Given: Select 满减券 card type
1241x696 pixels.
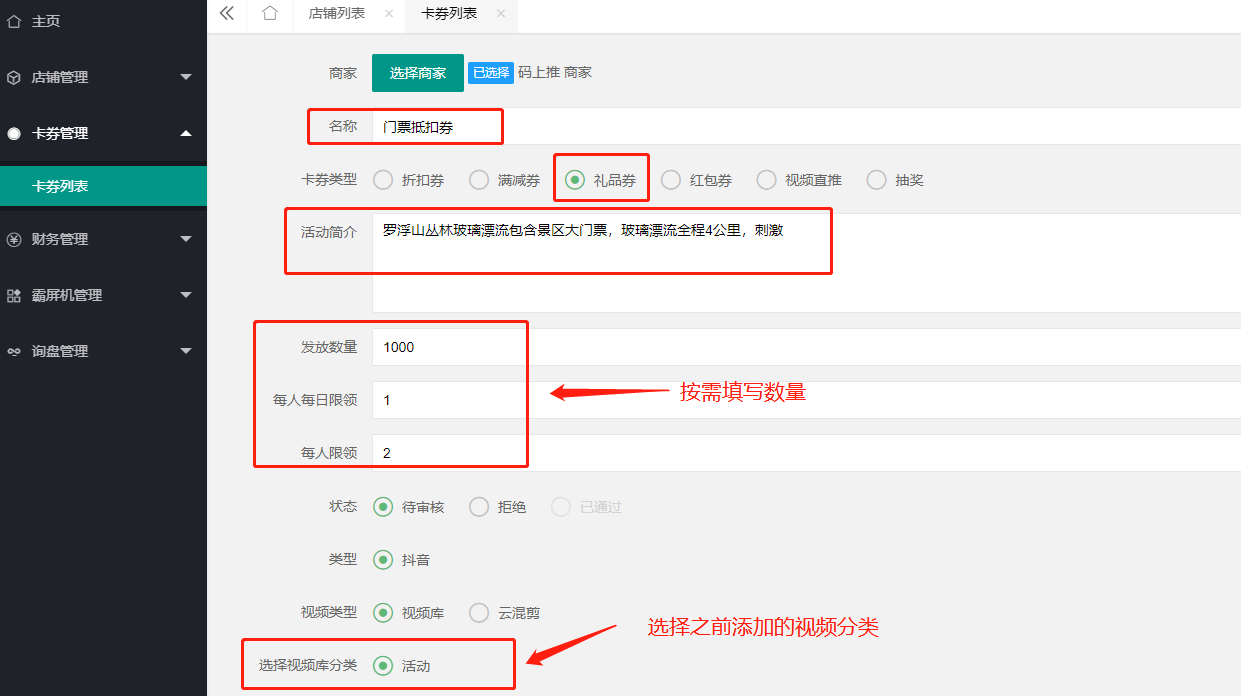Looking at the screenshot, I should click(505, 180).
